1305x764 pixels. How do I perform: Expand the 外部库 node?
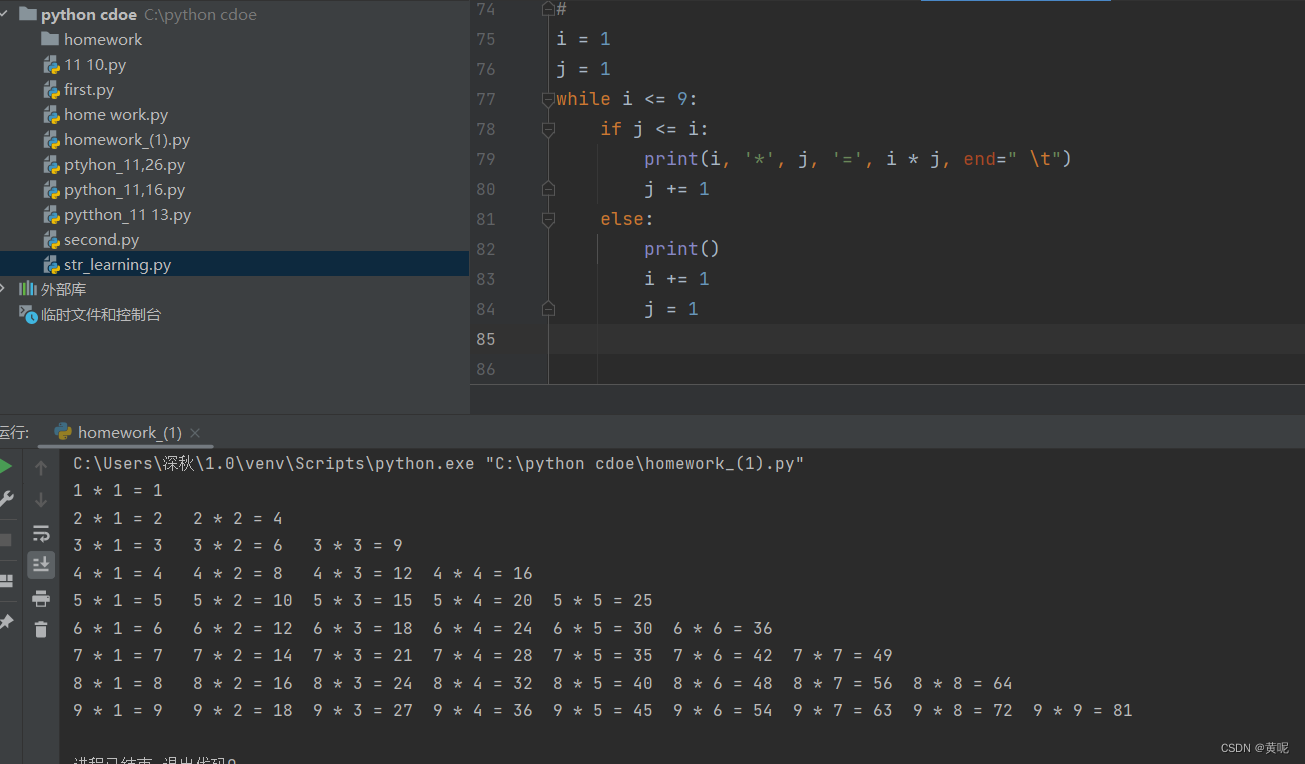(x=4, y=289)
